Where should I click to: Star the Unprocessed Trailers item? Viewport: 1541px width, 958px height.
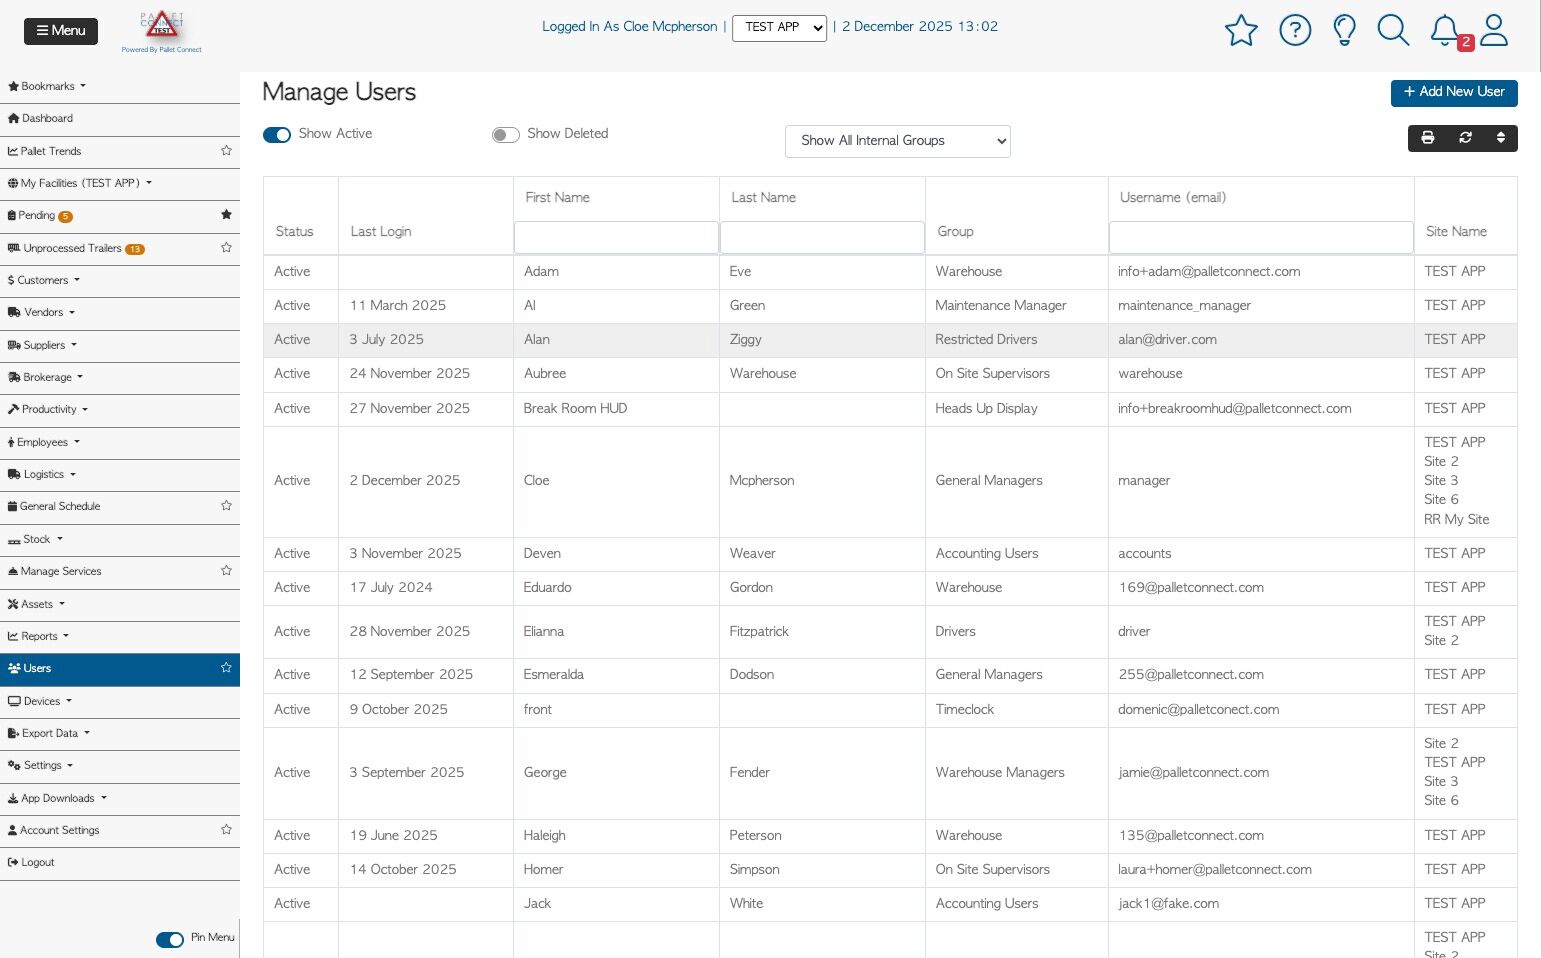(226, 248)
